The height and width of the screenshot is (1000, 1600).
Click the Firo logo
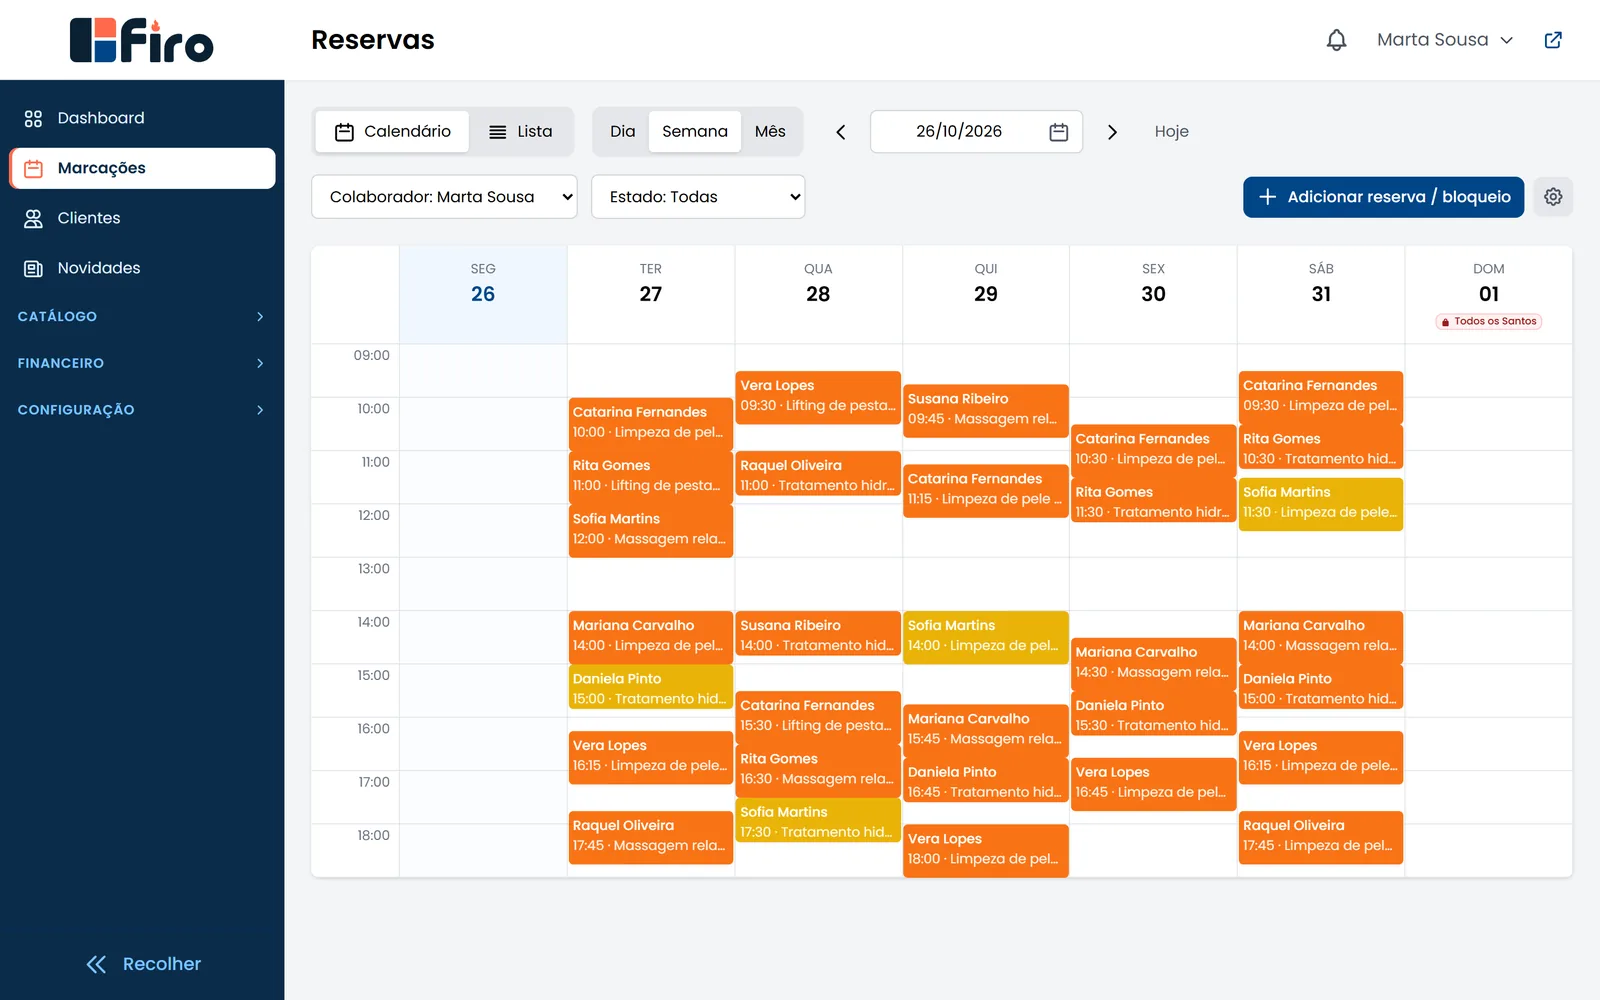pos(142,40)
